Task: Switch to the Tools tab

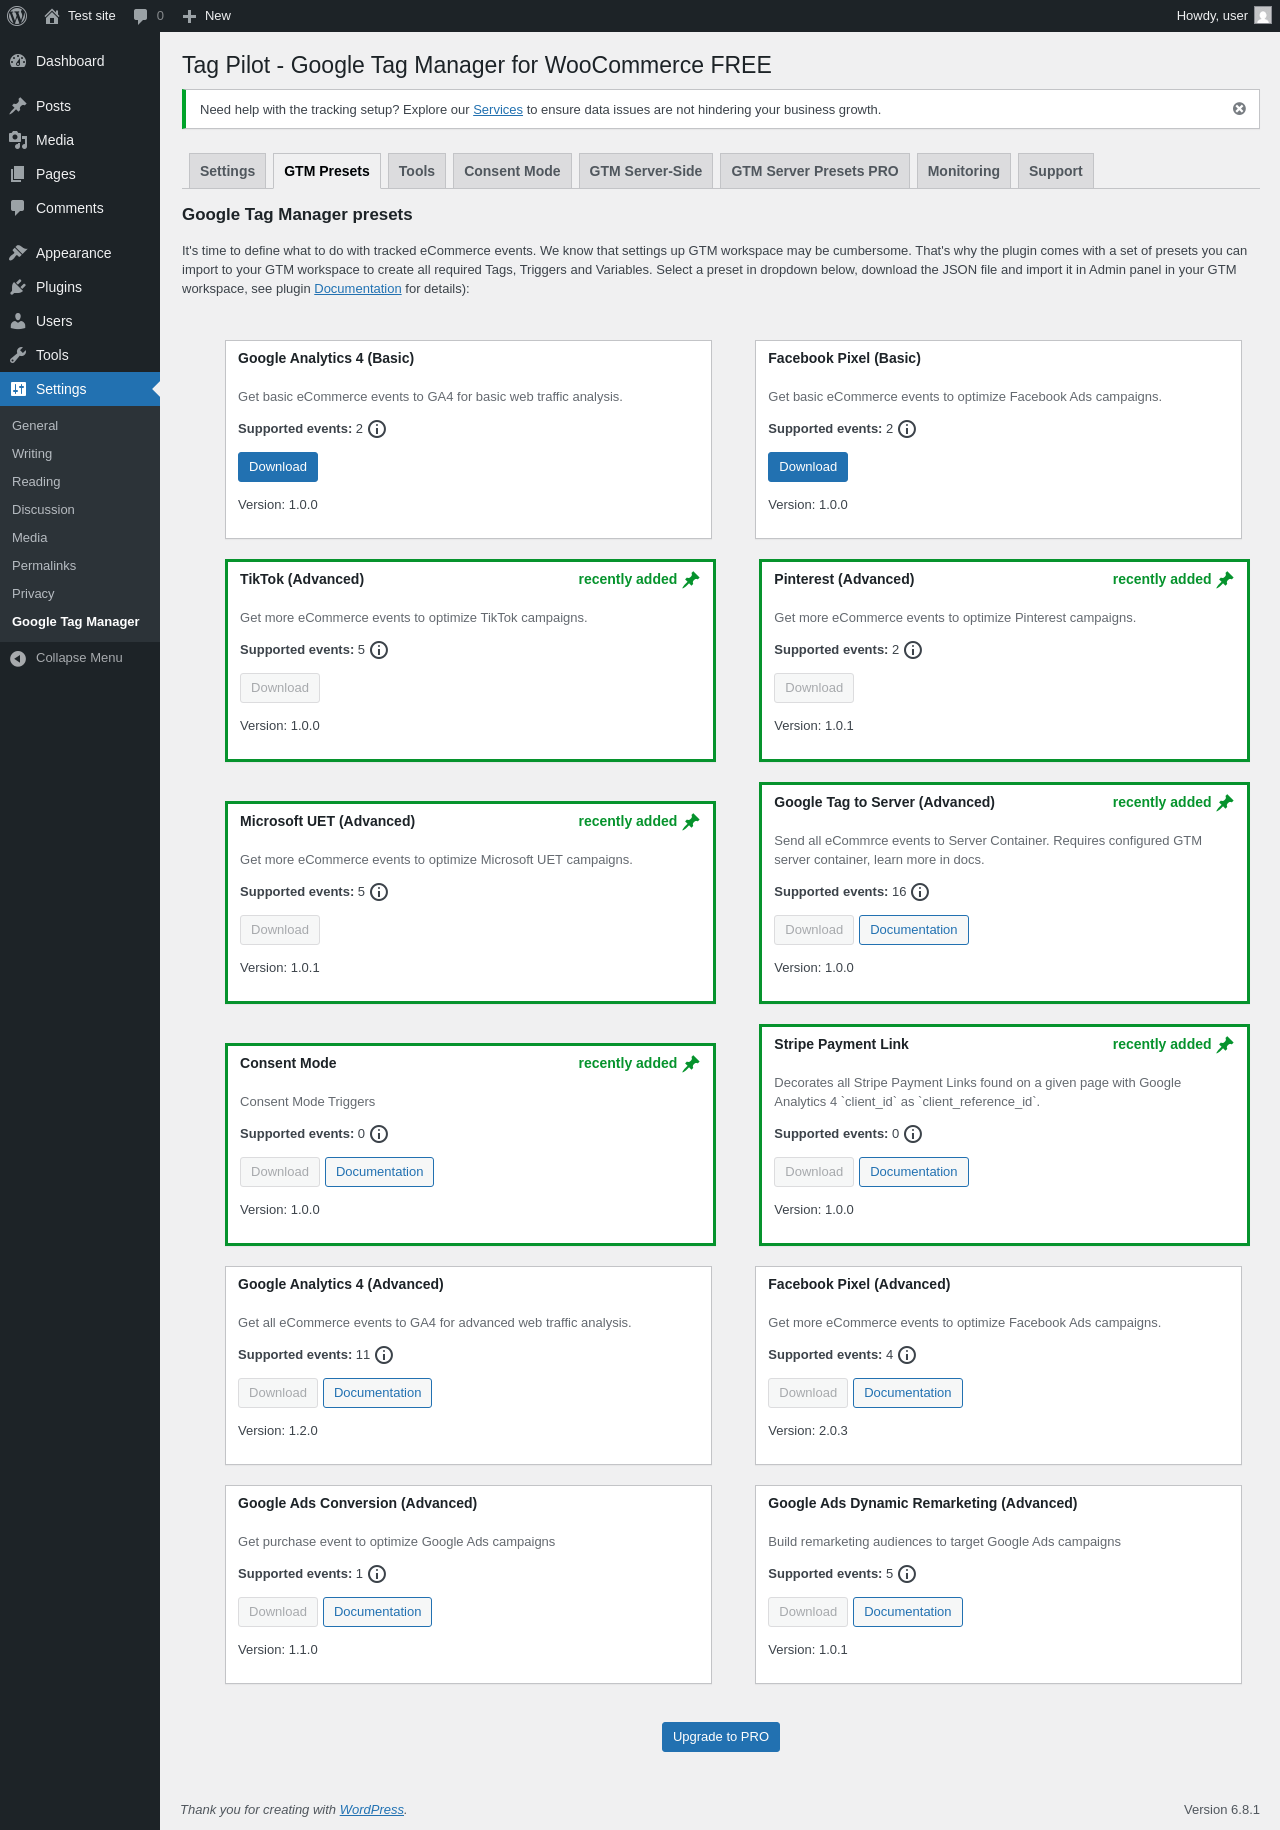Action: [x=417, y=171]
